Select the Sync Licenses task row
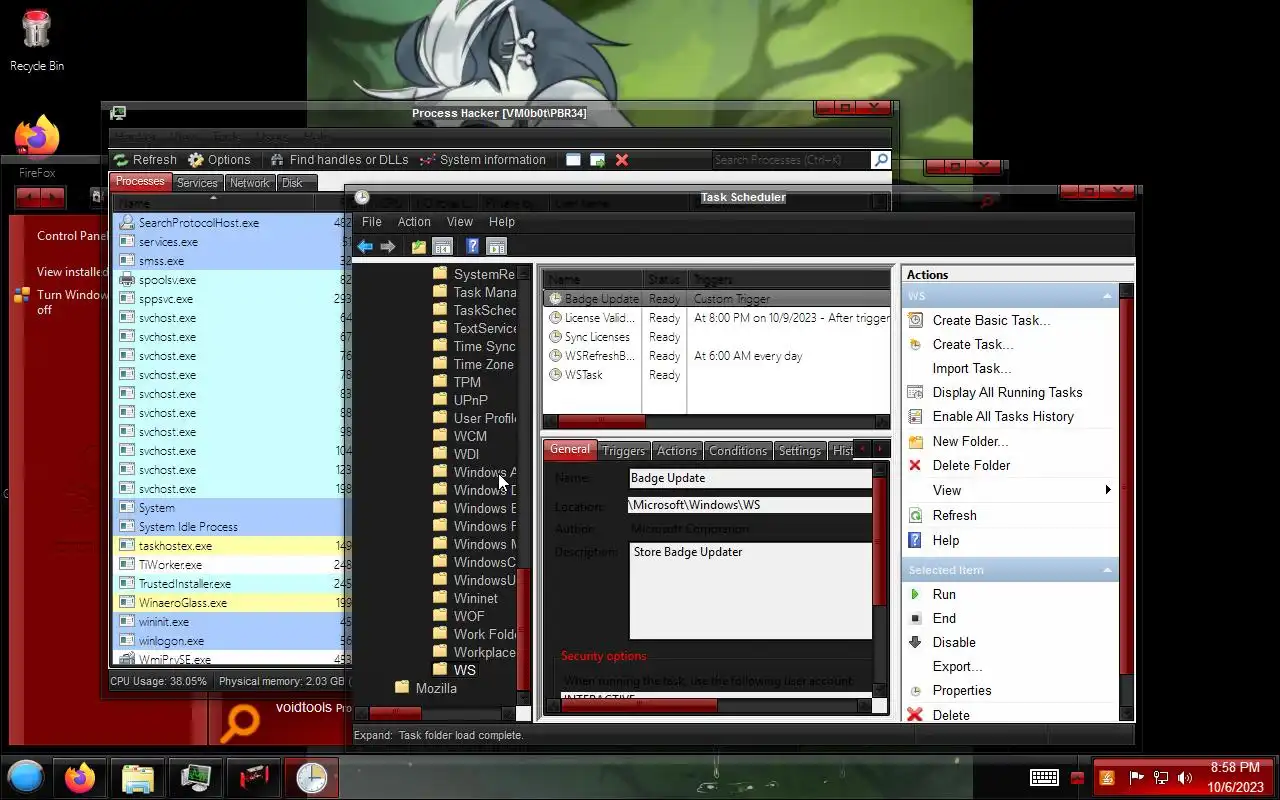1280x800 pixels. coord(715,337)
